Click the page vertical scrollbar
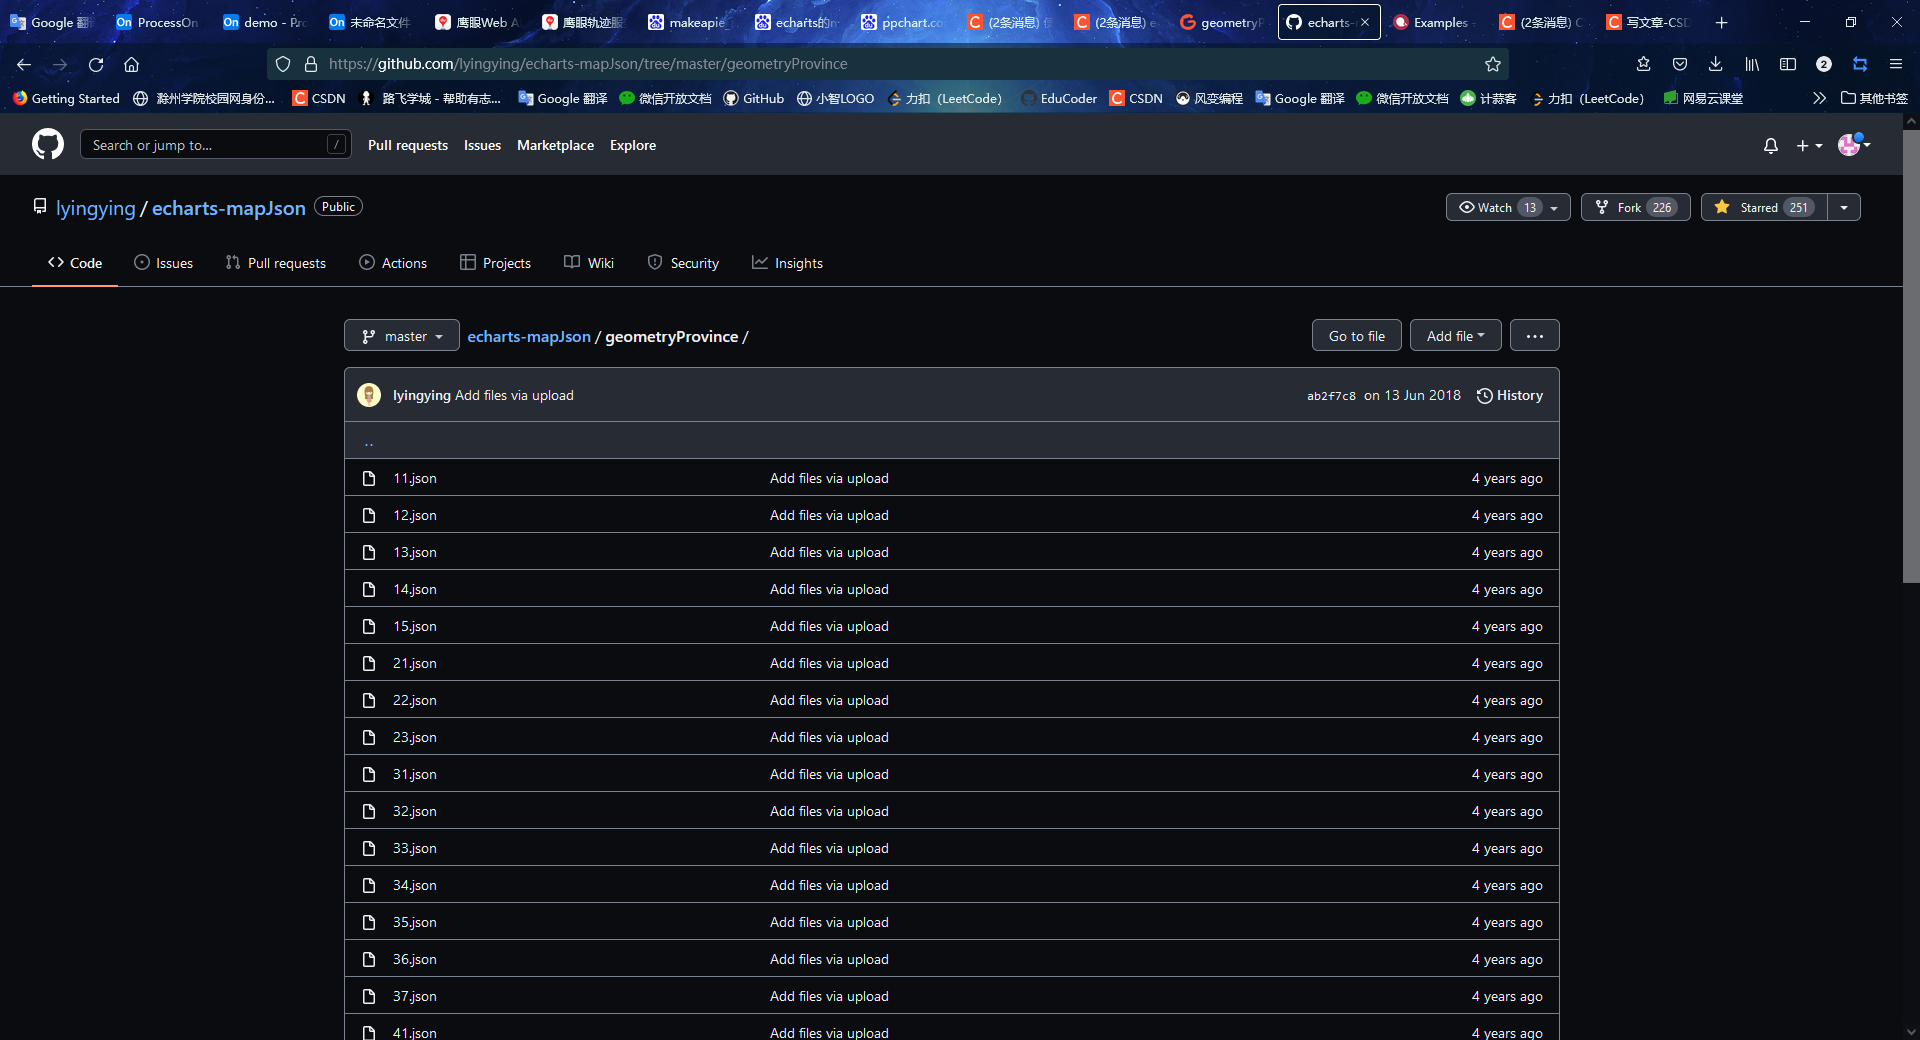The image size is (1920, 1040). click(1911, 355)
